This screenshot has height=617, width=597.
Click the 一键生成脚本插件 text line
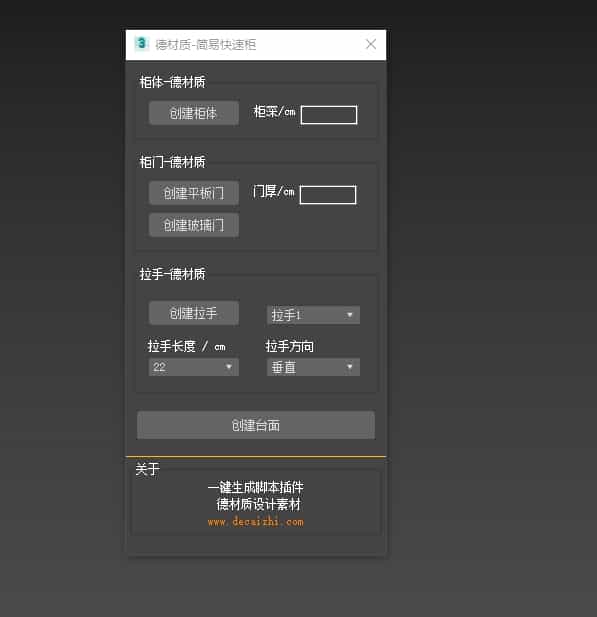[256, 488]
